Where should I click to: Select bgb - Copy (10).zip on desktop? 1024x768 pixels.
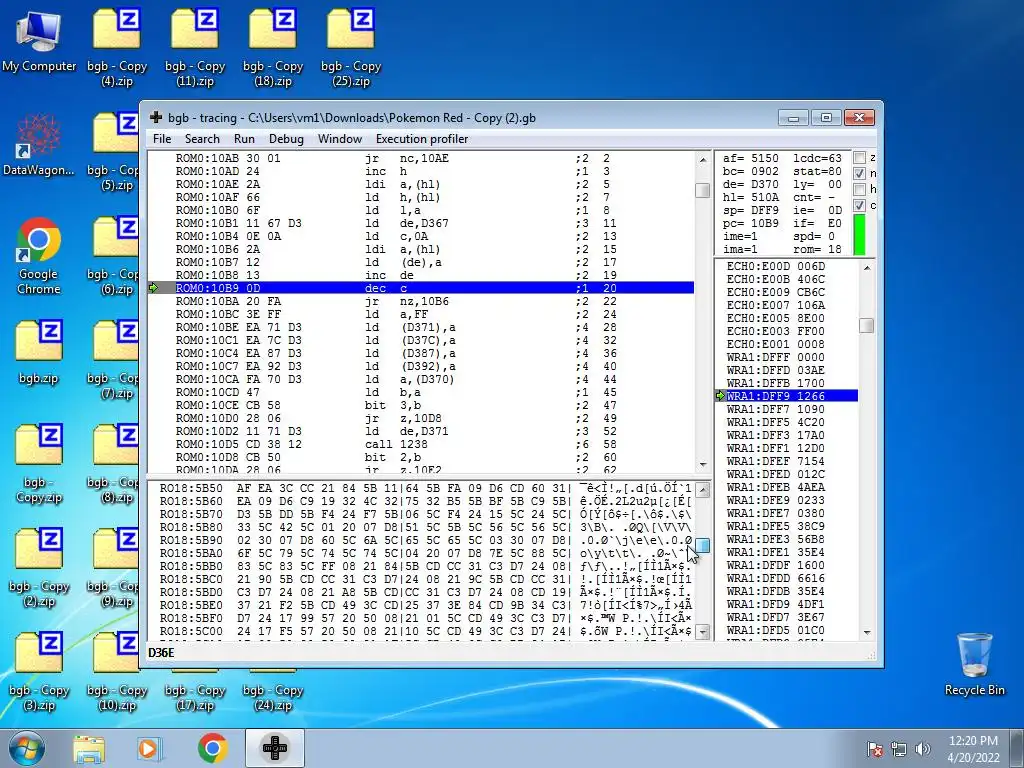117,673
